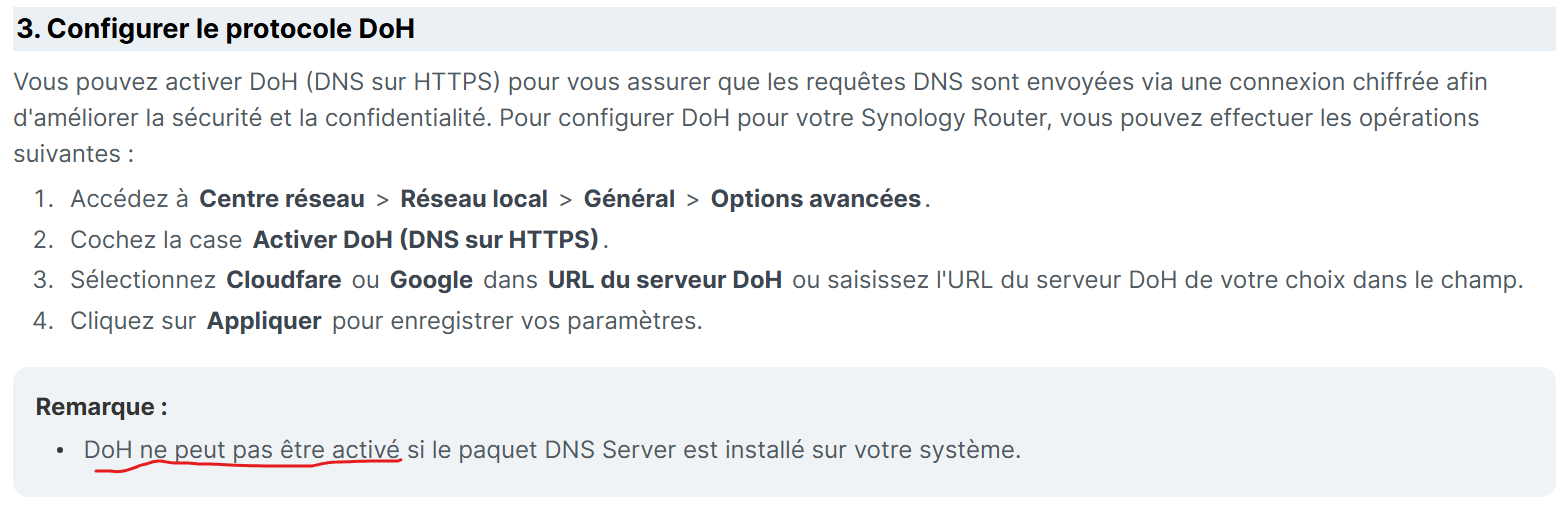Click the red-underlined "ne peut pas être activé" phrase
Viewport: 1568px width, 507px height.
[270, 450]
